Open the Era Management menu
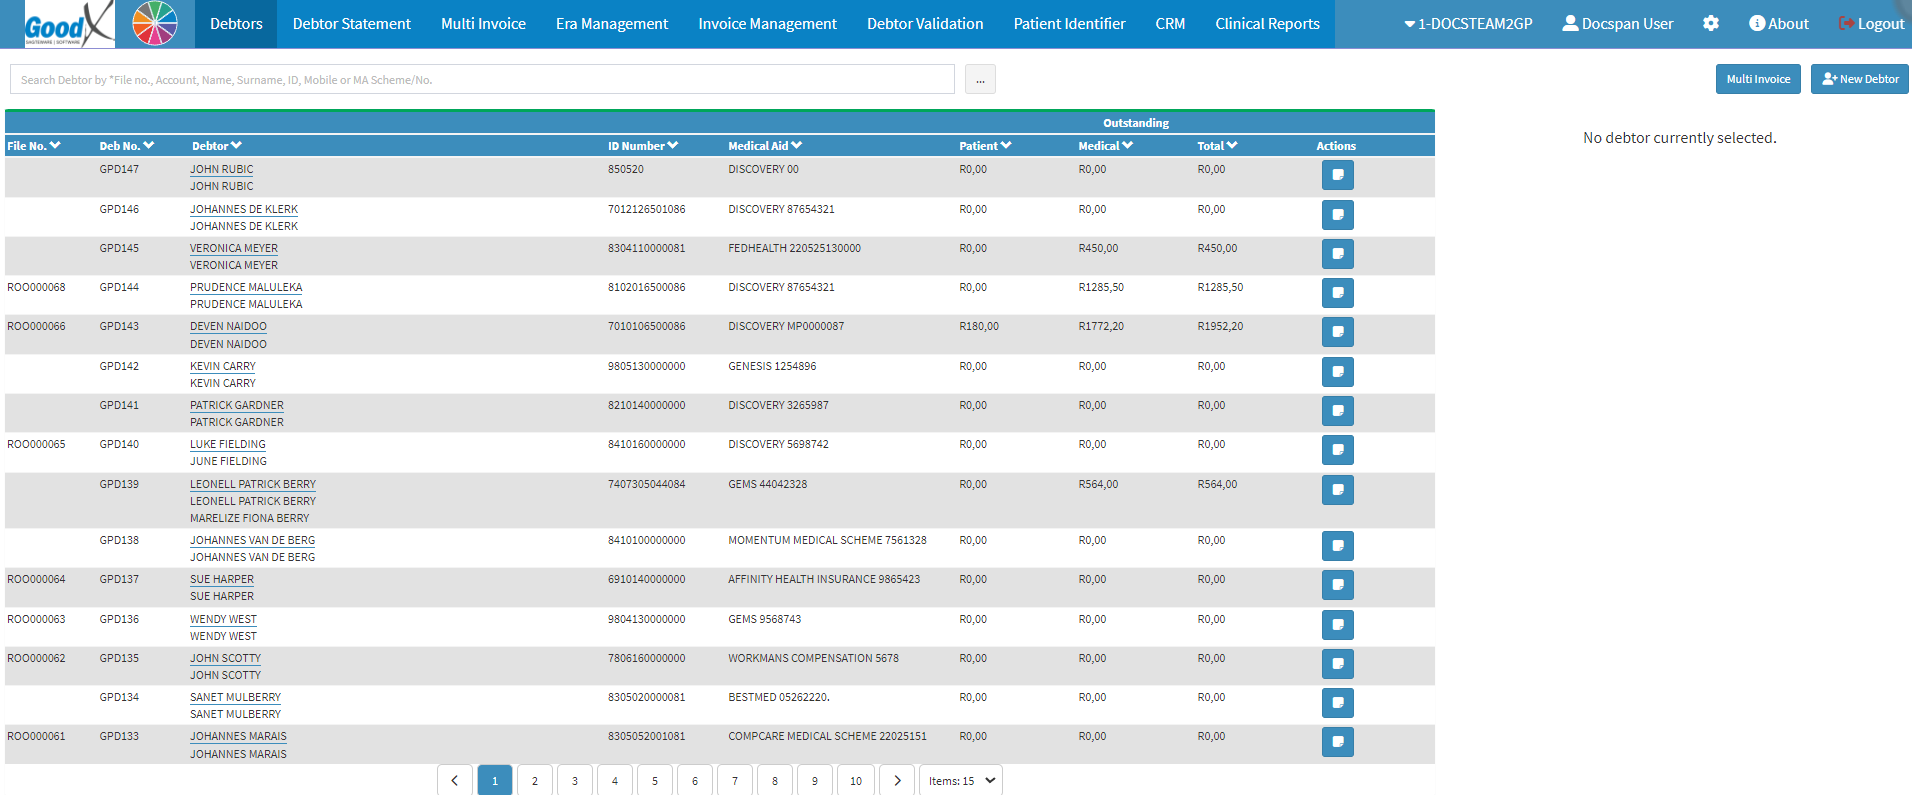Screen dimensions: 1912x795 click(611, 24)
